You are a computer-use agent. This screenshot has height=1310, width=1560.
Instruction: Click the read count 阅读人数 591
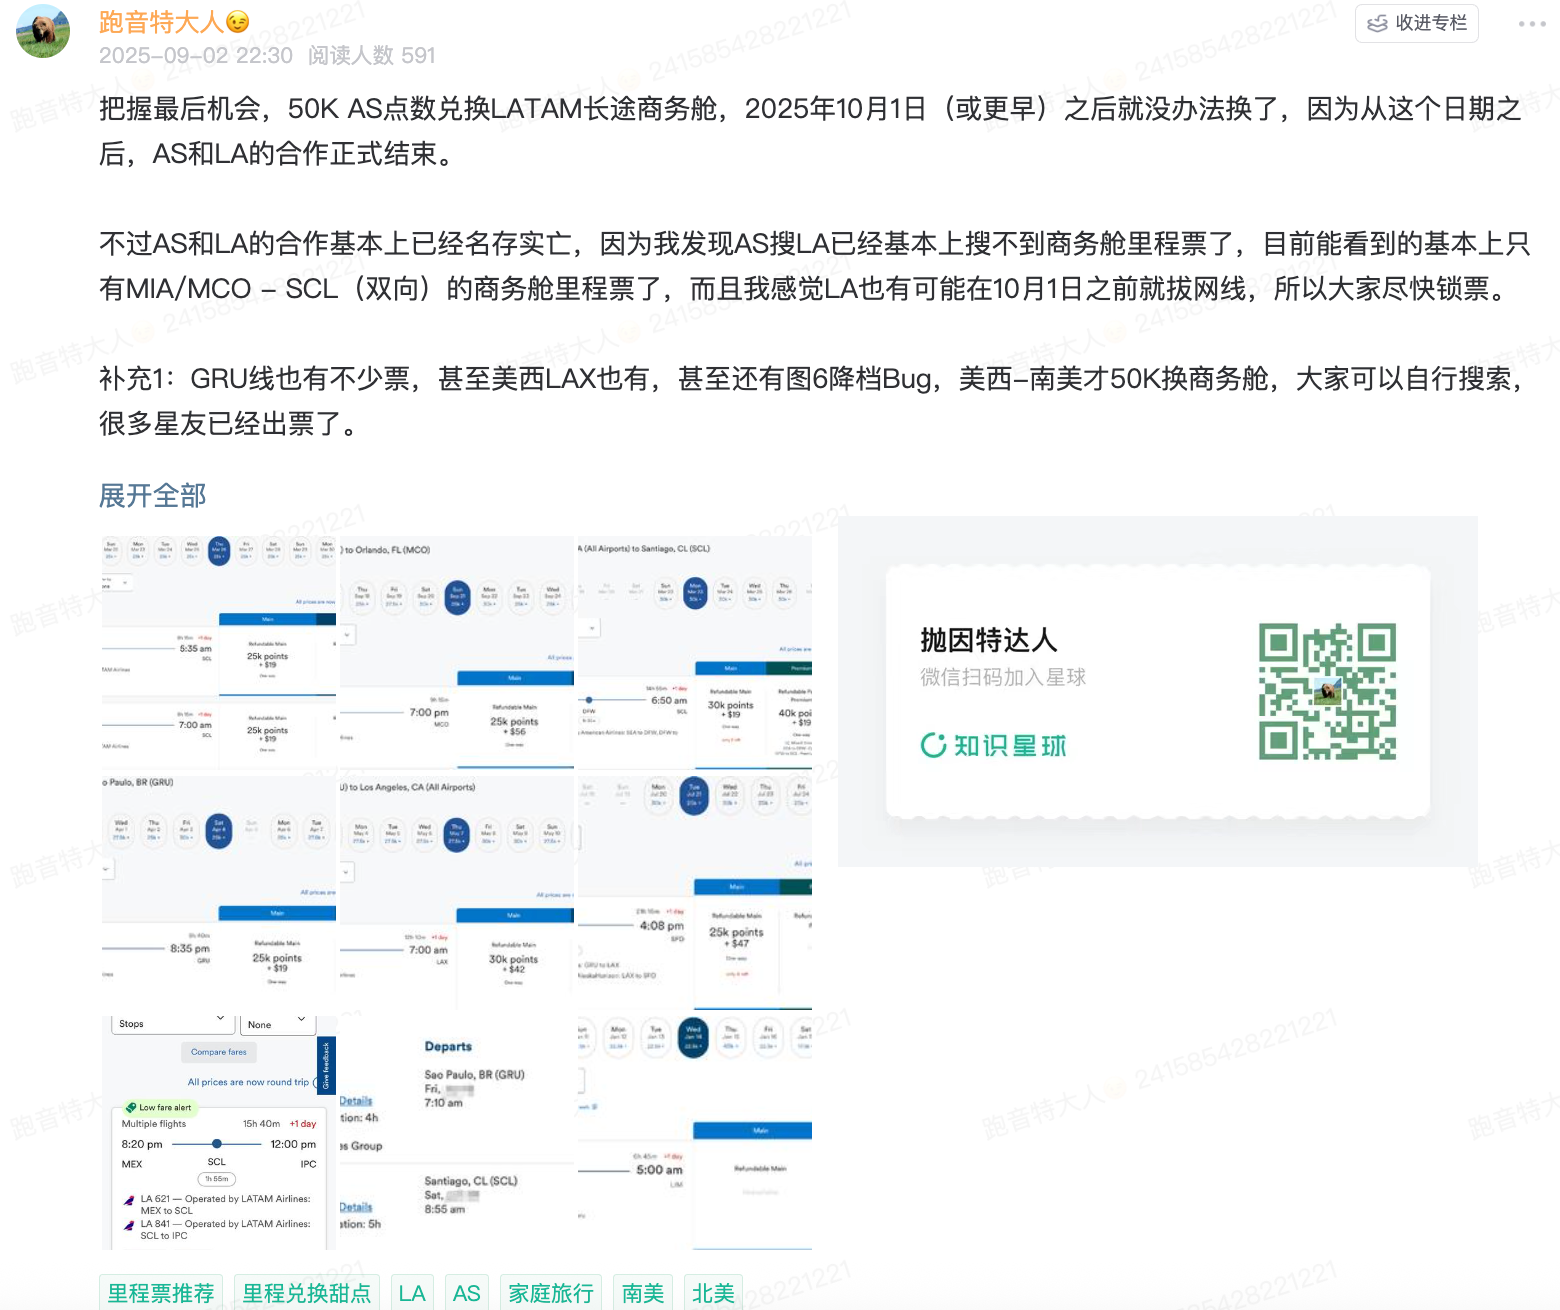pos(371,55)
